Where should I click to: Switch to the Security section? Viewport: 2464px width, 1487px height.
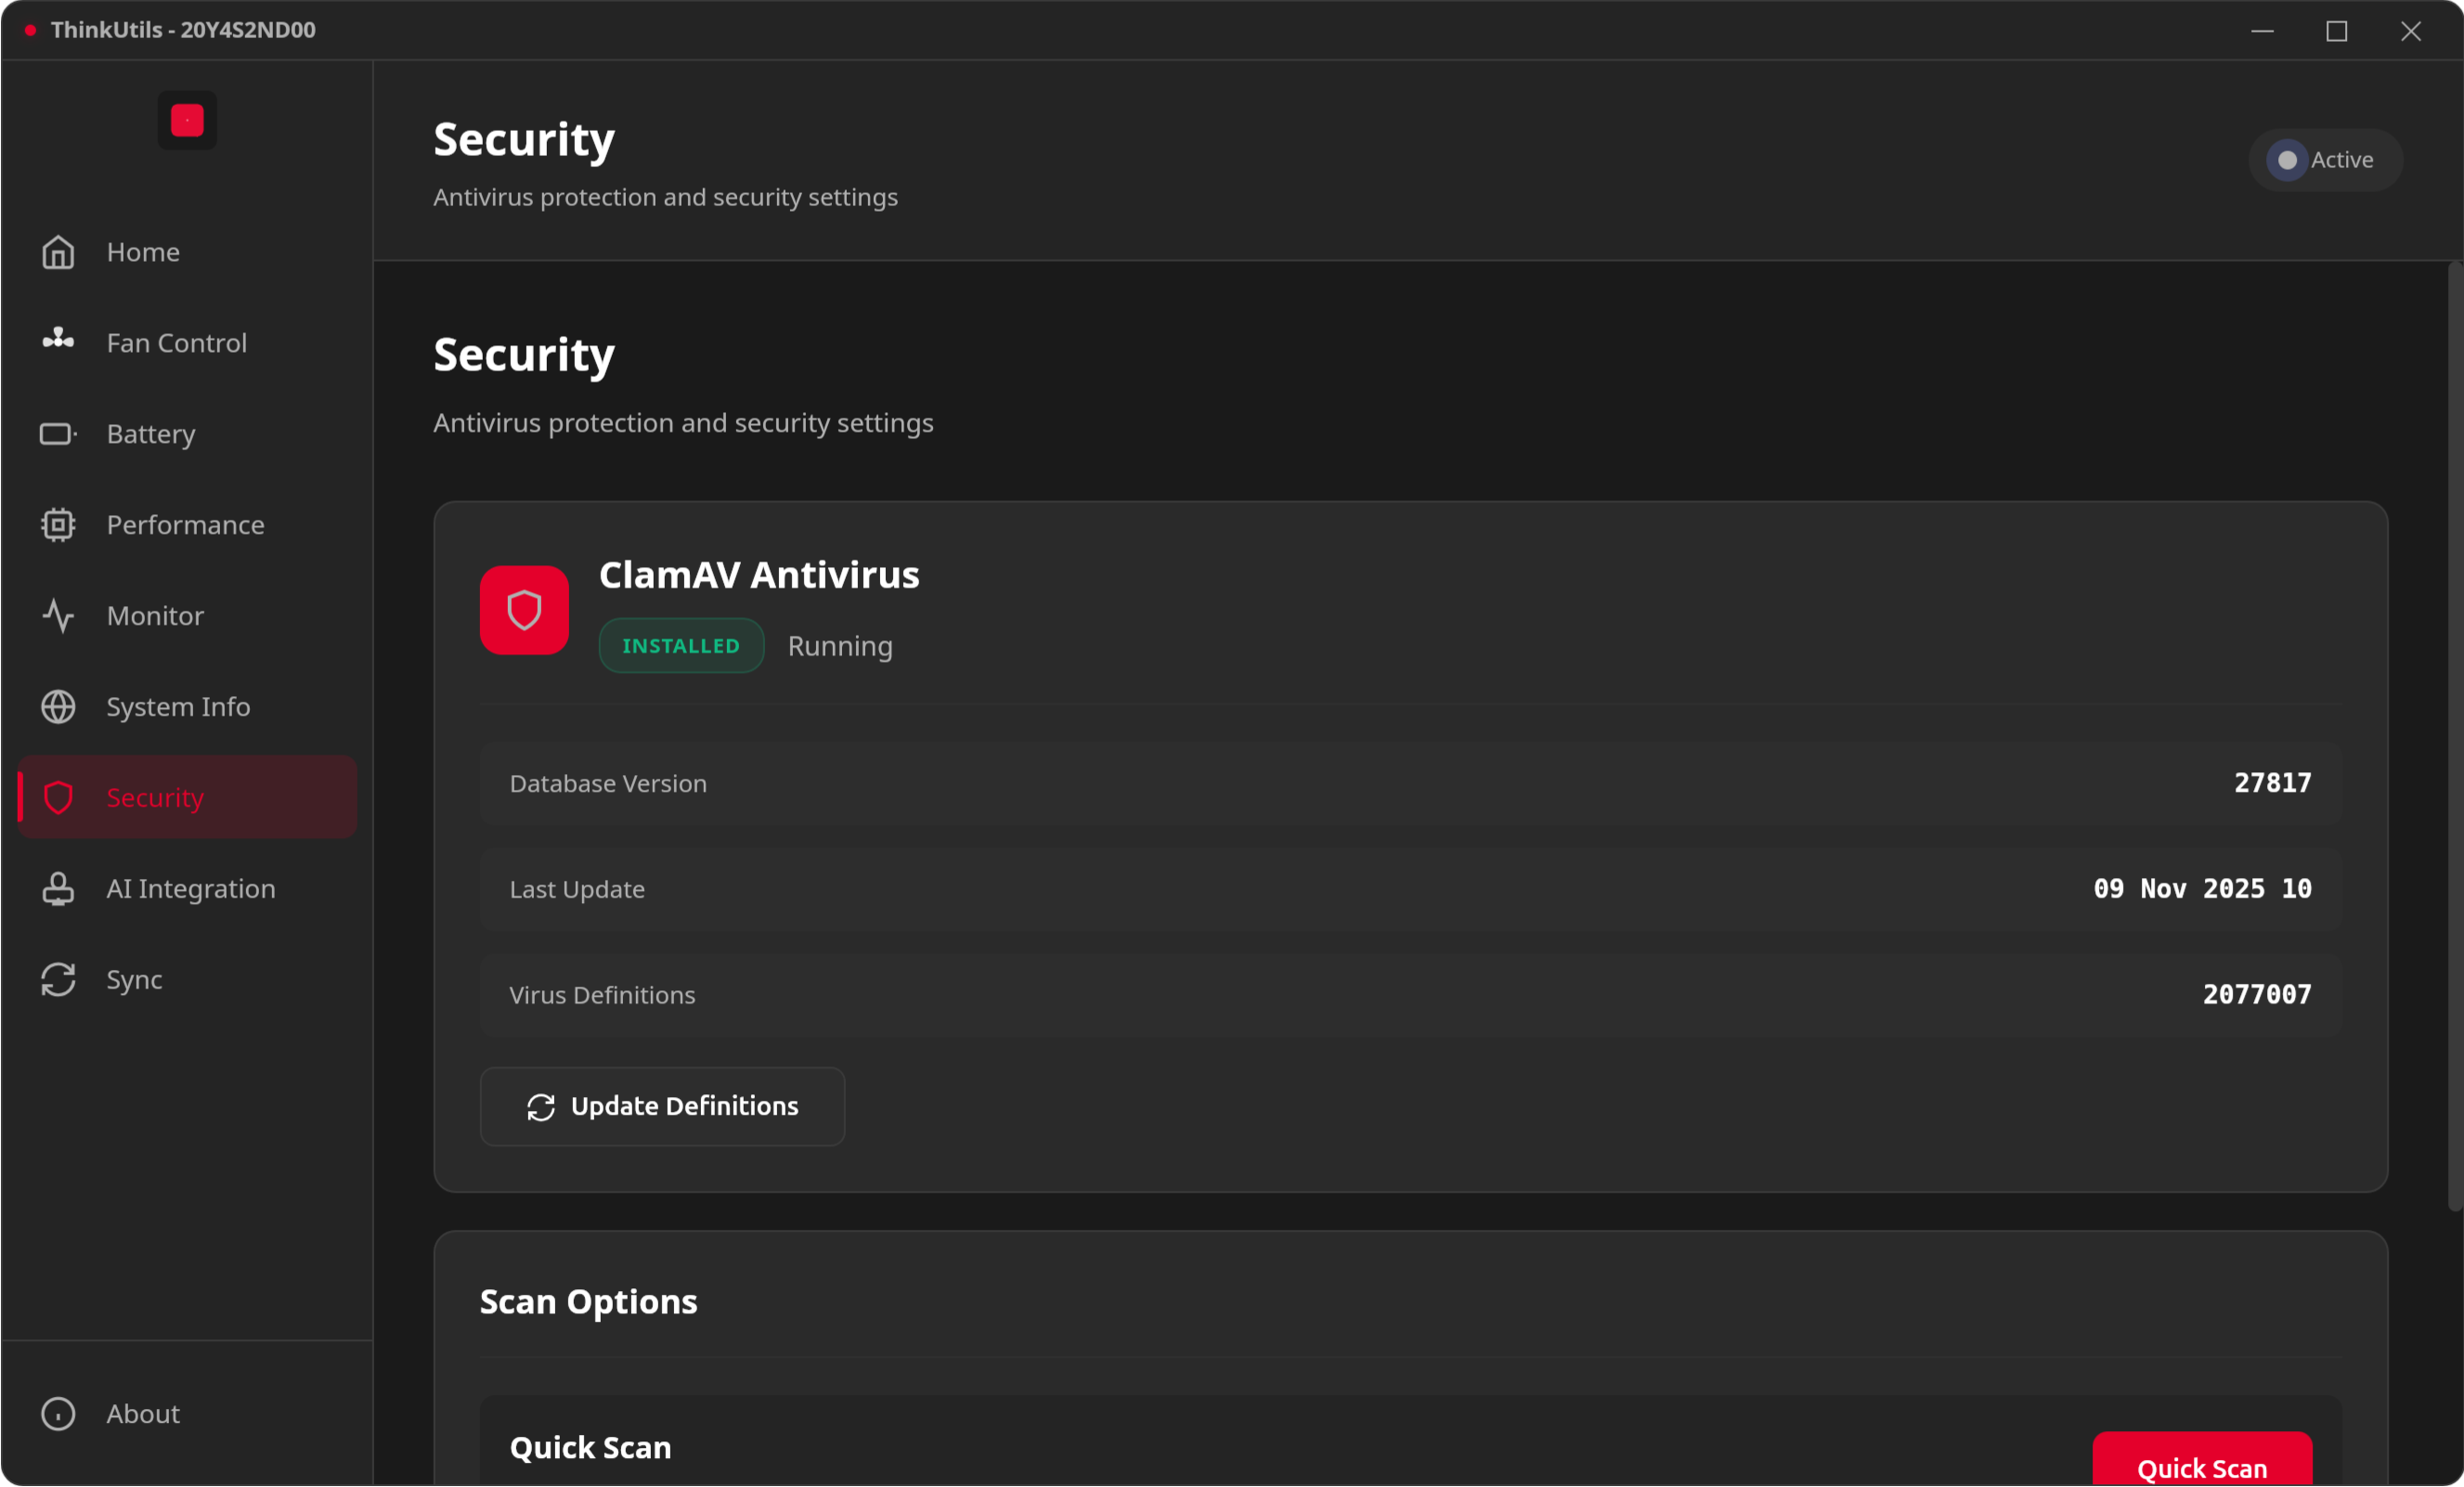coord(155,797)
